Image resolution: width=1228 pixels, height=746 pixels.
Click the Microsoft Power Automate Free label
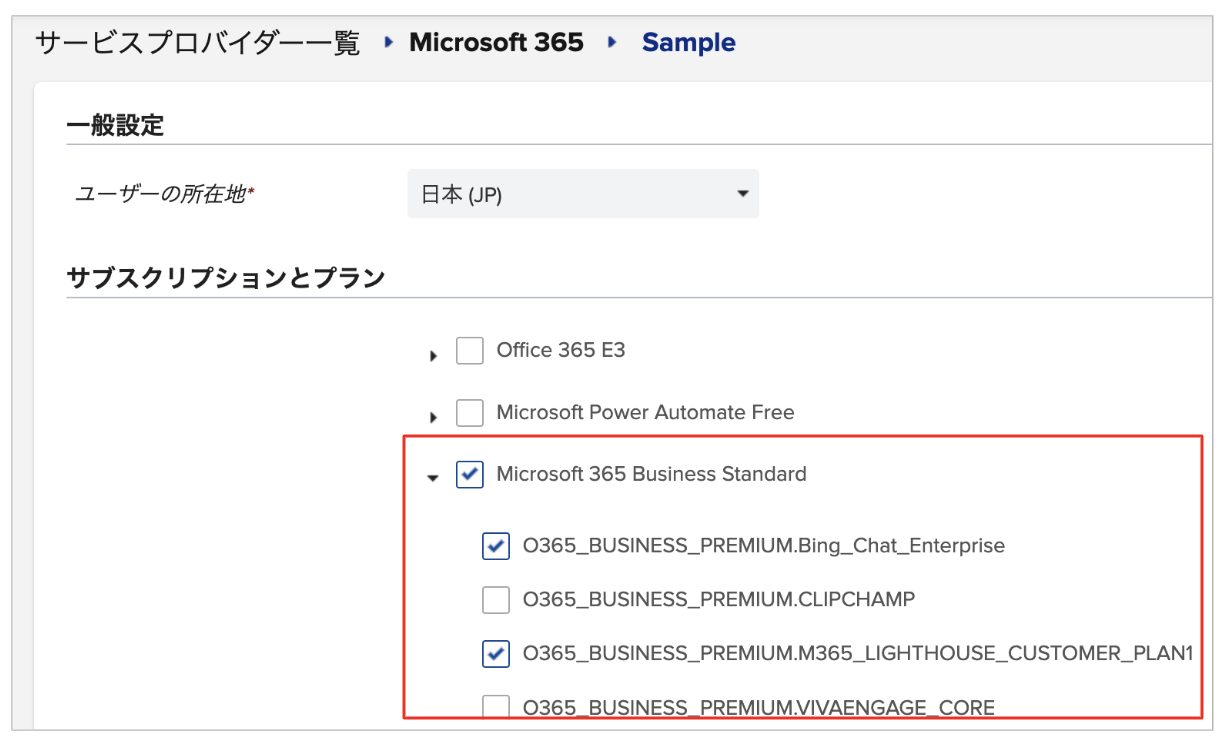click(645, 412)
